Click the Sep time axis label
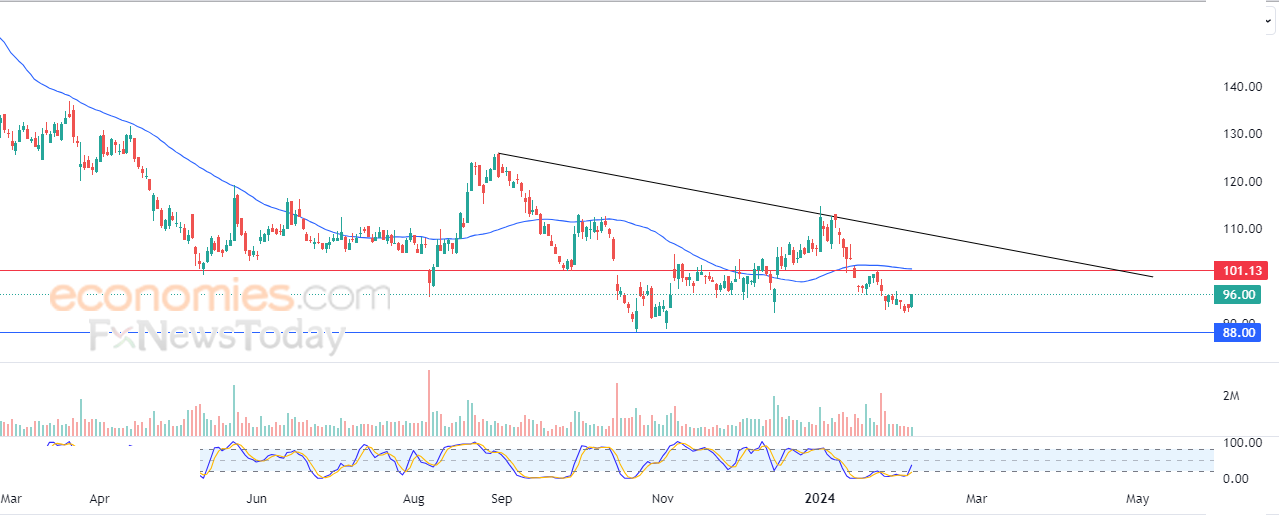Screen dimensions: 1279x517 tap(501, 497)
